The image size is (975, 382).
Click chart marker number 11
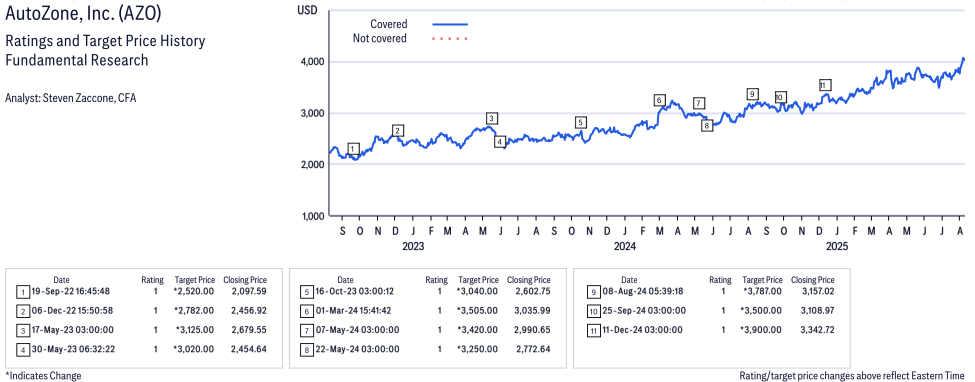coord(825,85)
